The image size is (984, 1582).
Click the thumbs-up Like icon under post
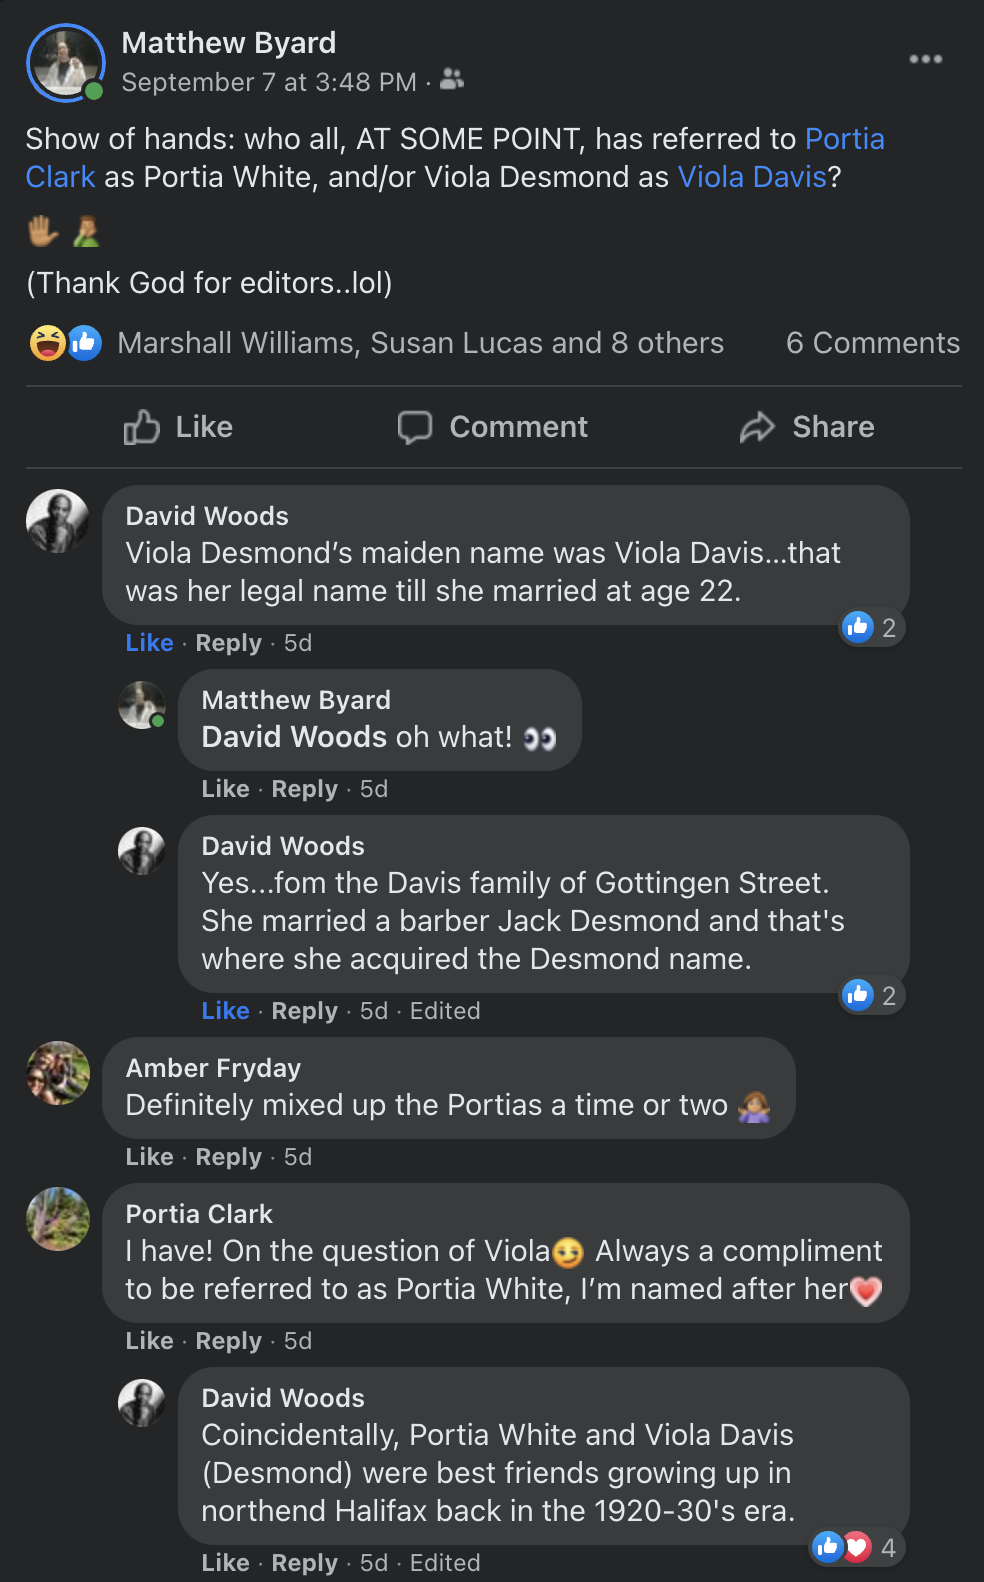coord(142,427)
